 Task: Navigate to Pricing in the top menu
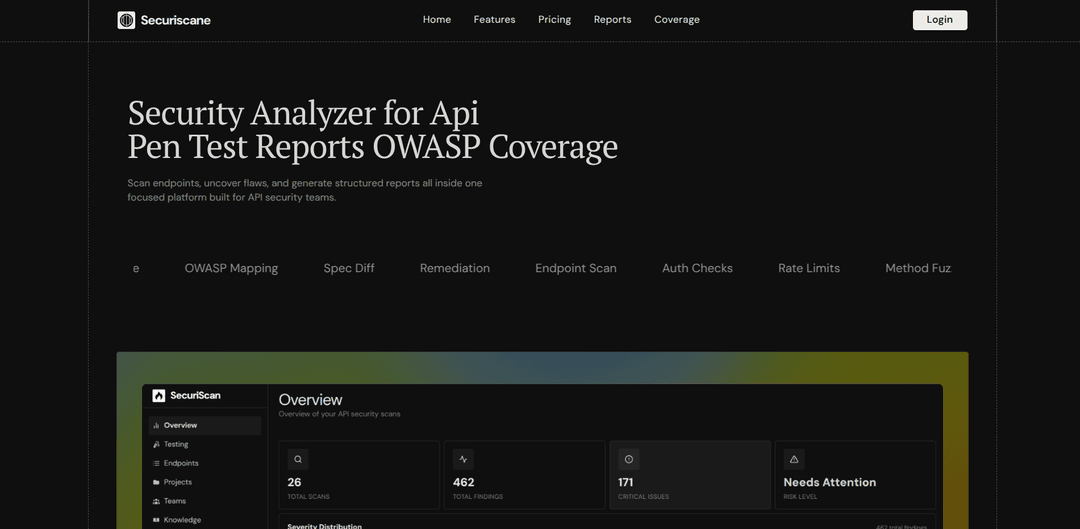tap(554, 20)
